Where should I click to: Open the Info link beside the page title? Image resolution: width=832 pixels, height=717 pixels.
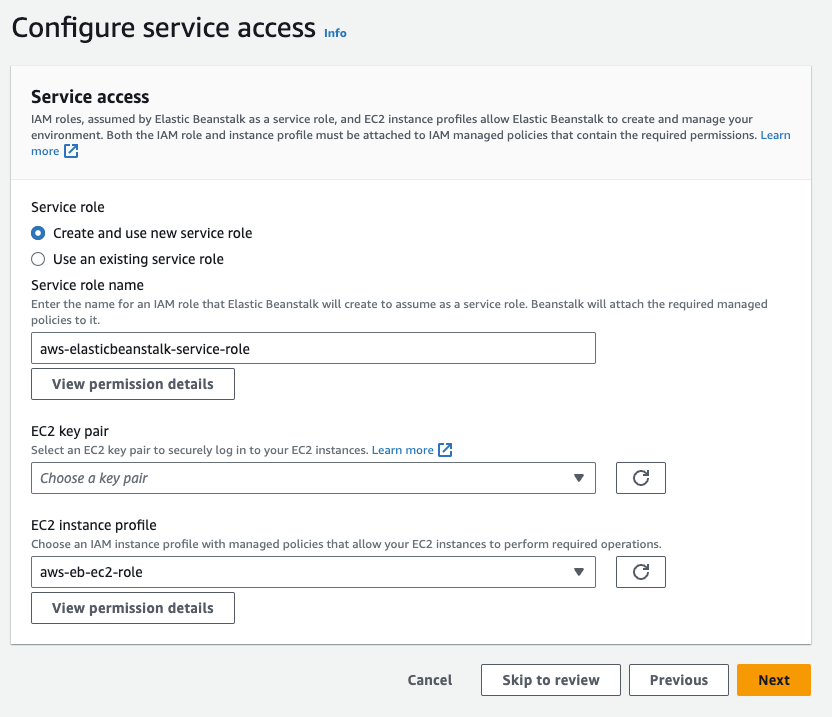tap(335, 33)
